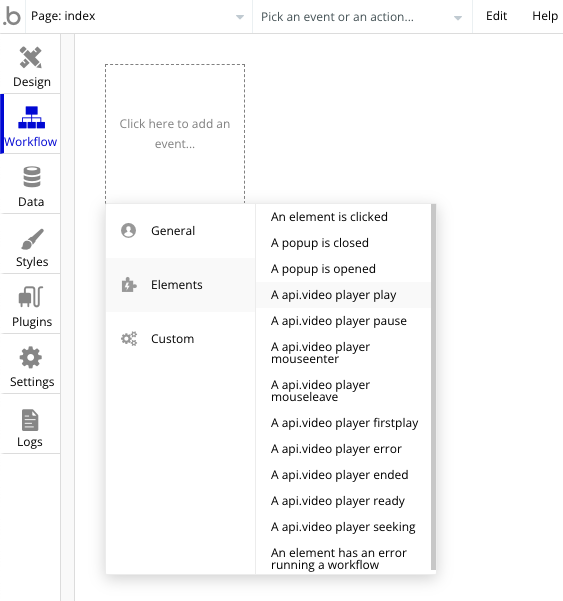Choose A api.video player seeking event

344,527
